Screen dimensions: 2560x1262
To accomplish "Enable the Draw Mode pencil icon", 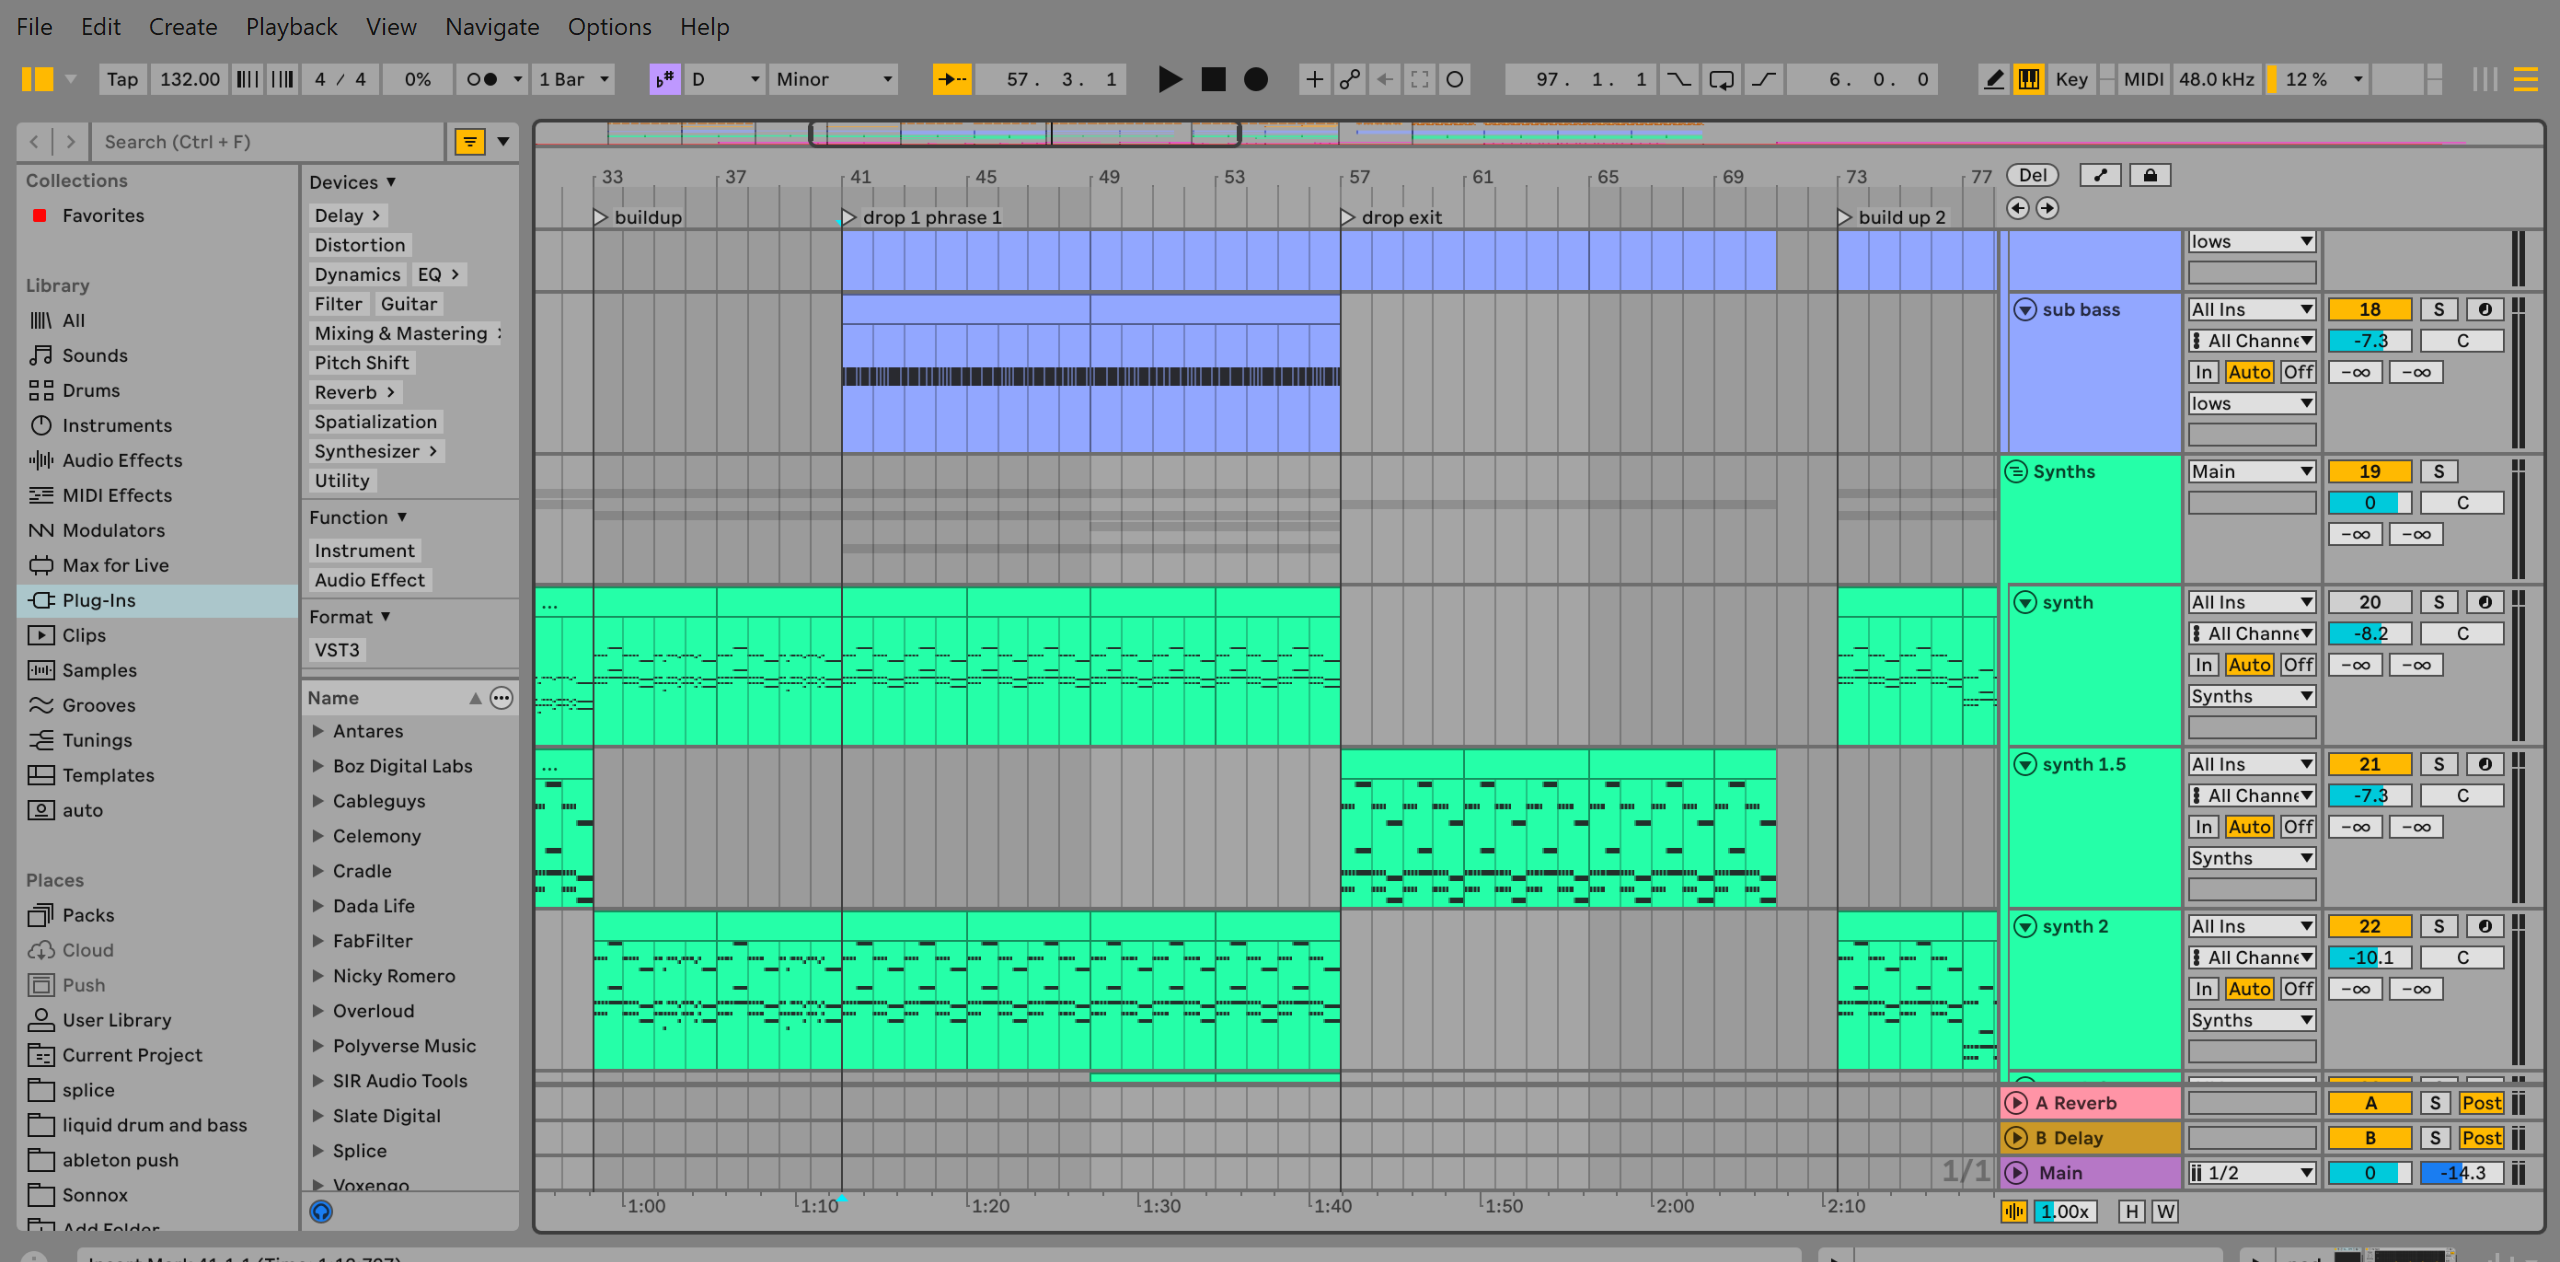I will (x=1993, y=79).
